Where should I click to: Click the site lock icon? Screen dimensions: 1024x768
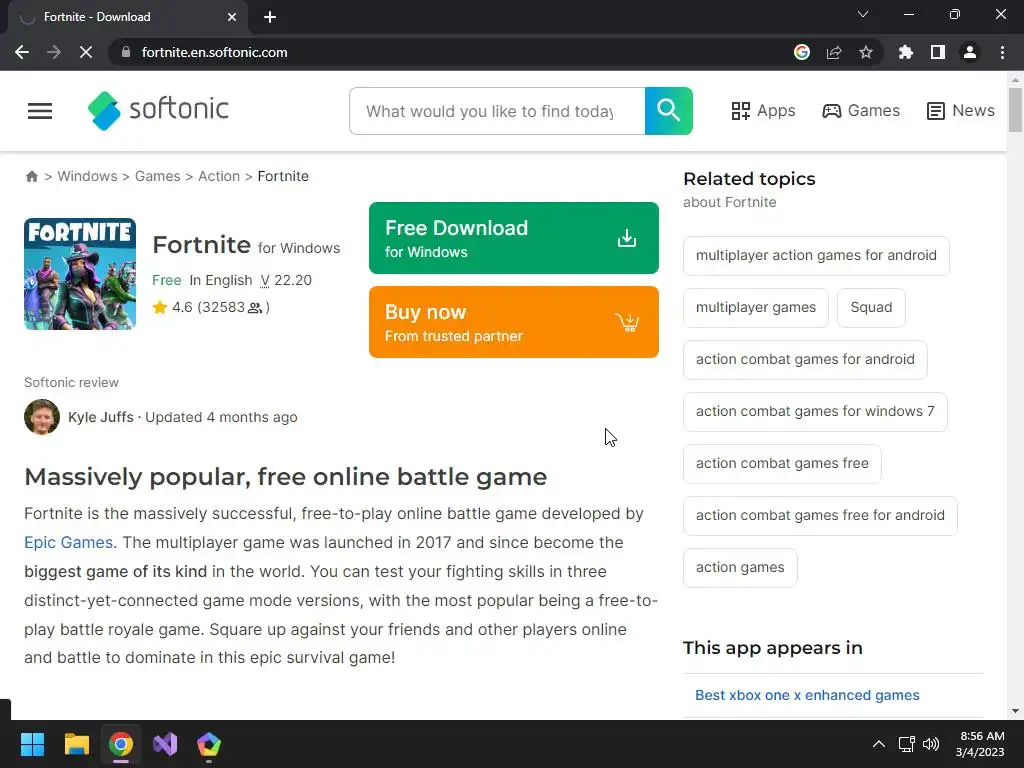point(126,52)
